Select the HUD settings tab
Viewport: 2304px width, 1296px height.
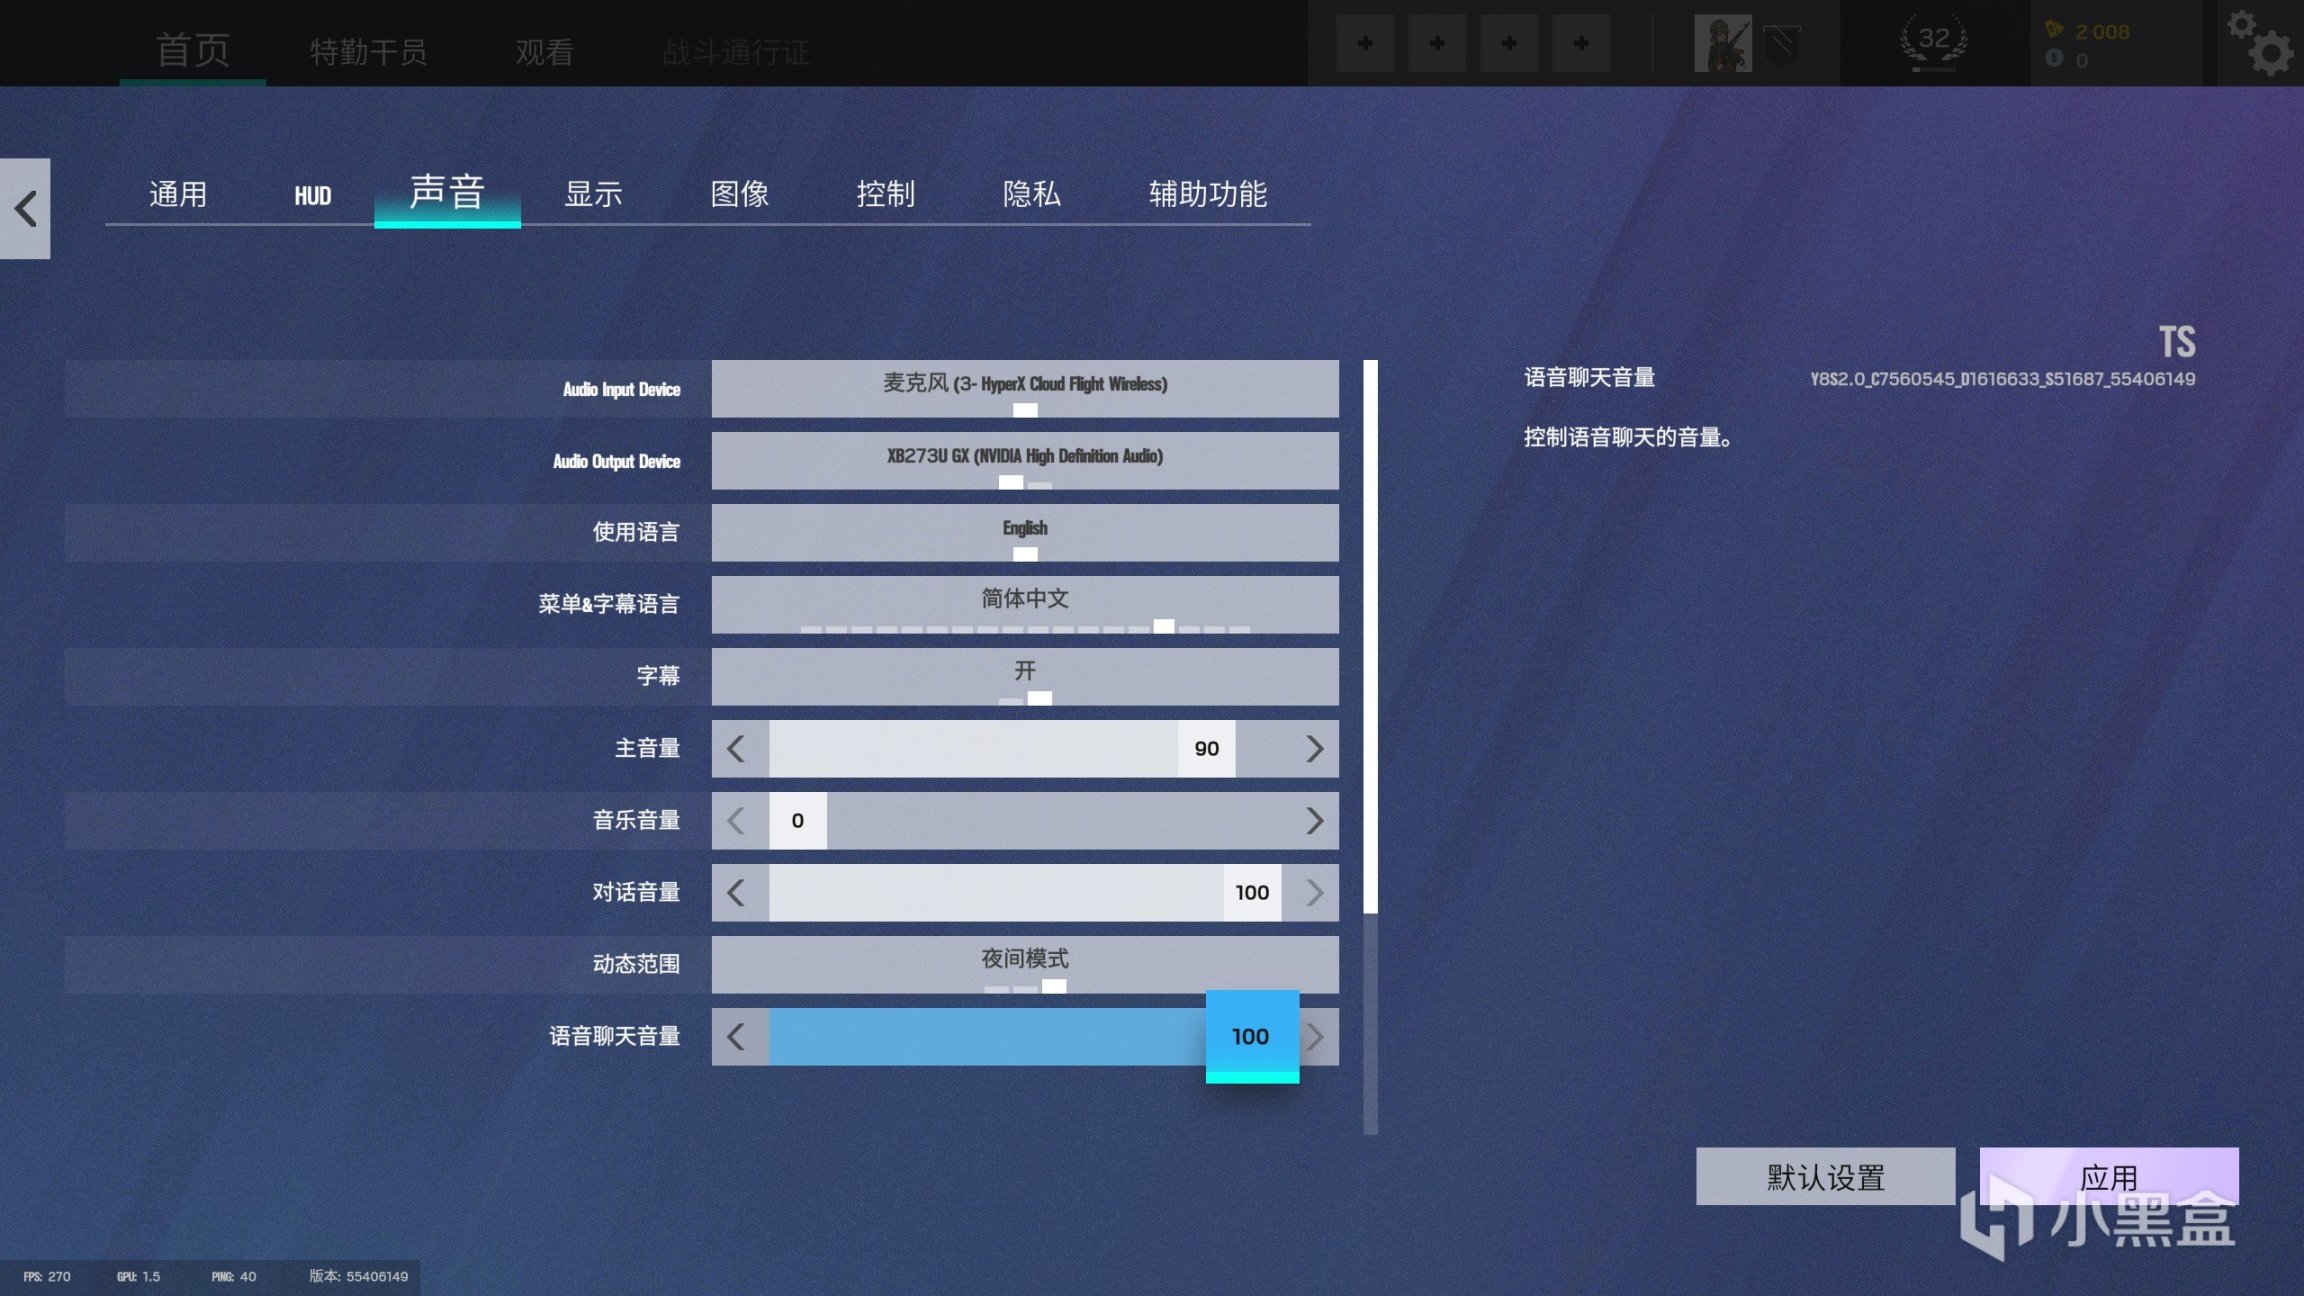click(x=312, y=195)
